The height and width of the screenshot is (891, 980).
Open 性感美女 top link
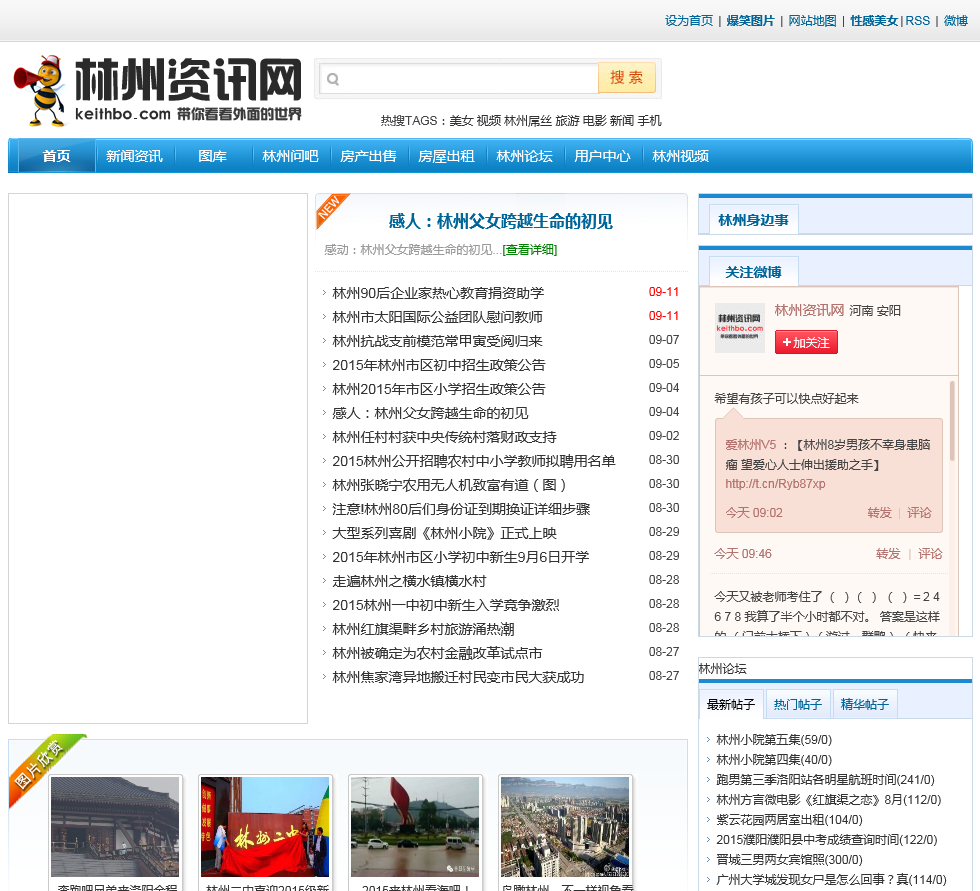[874, 21]
